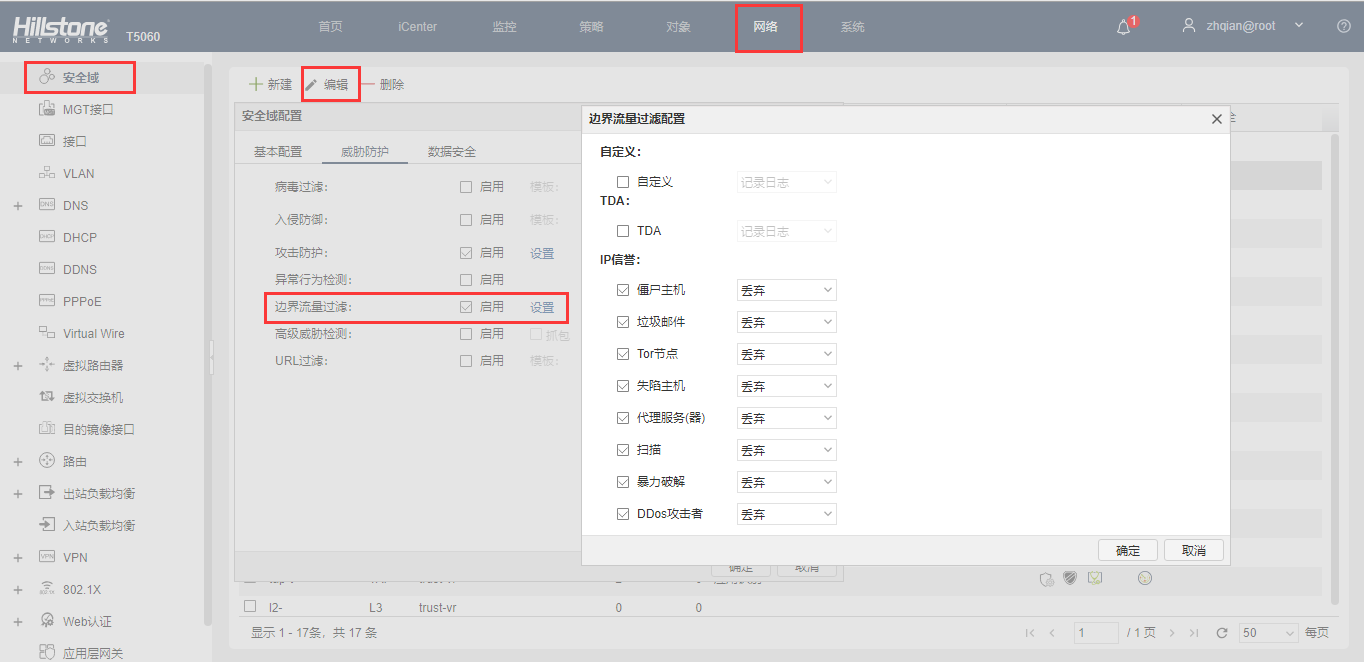Uncheck the 僵尸主机 checkbox
Viewport: 1364px width, 662px height.
pos(623,290)
